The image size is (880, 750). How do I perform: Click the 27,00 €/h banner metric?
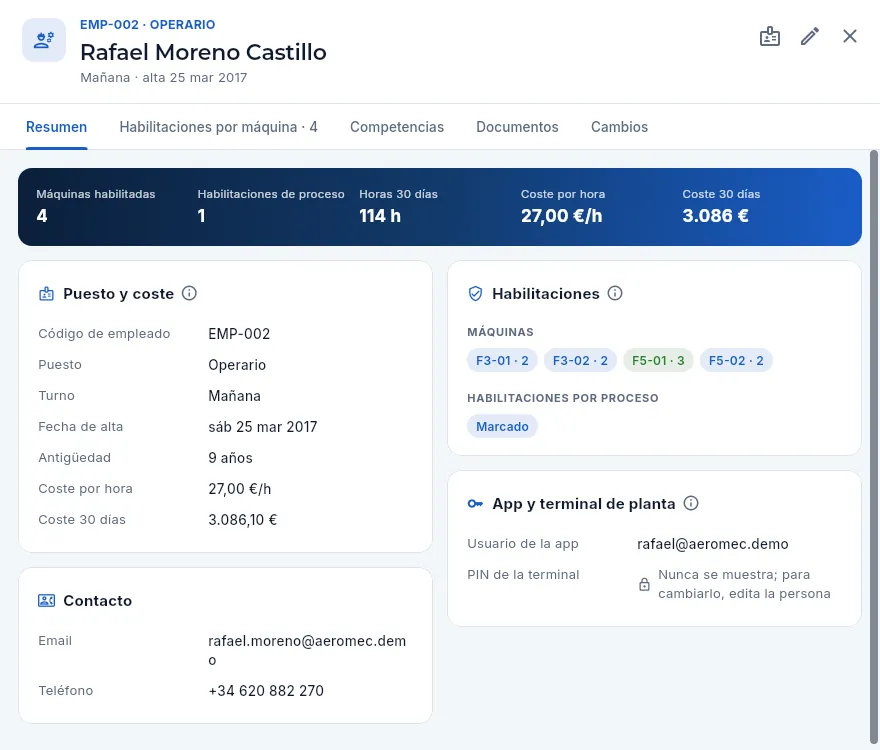click(x=561, y=216)
